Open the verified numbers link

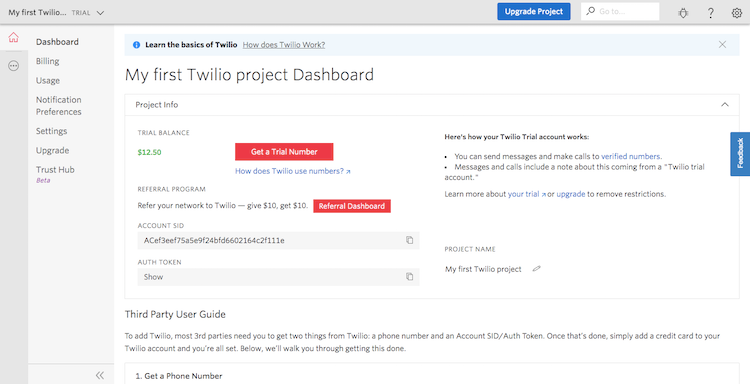(x=631, y=156)
